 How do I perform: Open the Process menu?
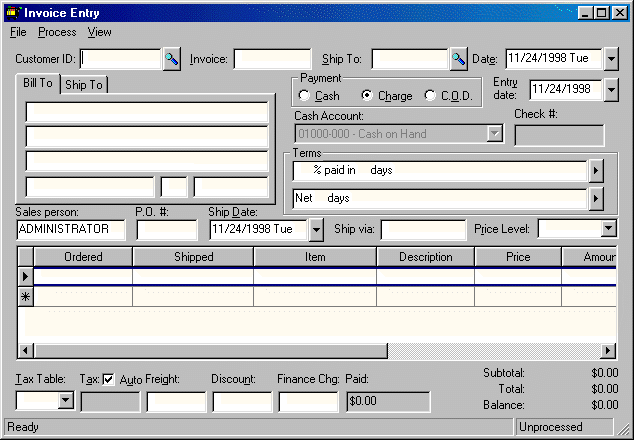[x=57, y=32]
